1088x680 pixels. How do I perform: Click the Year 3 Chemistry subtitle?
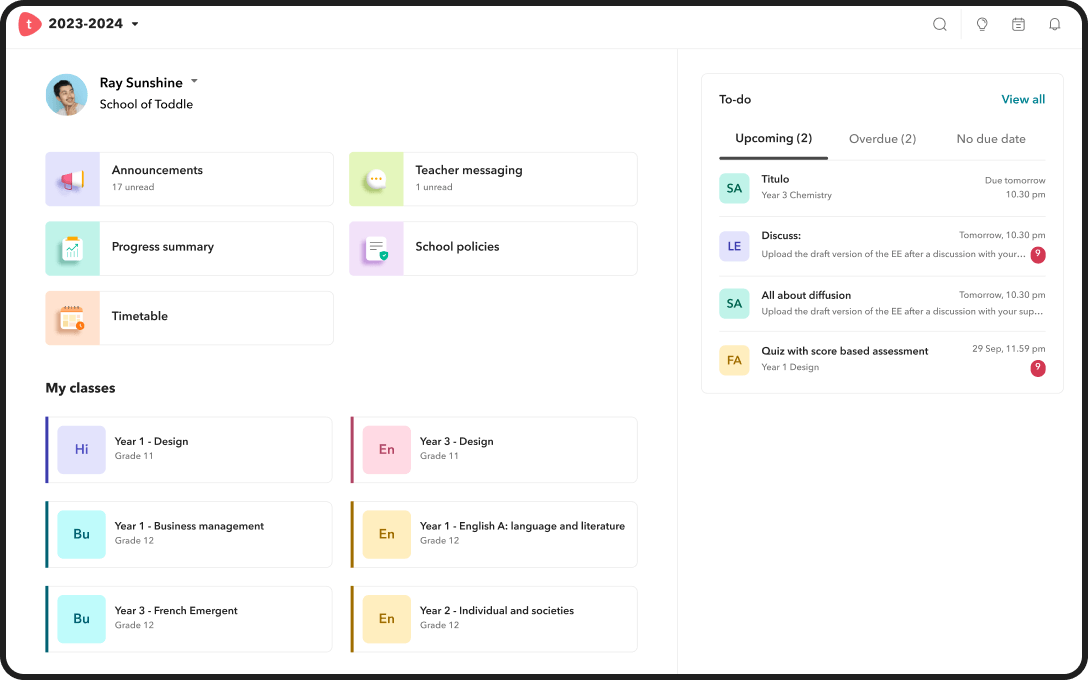click(x=797, y=196)
